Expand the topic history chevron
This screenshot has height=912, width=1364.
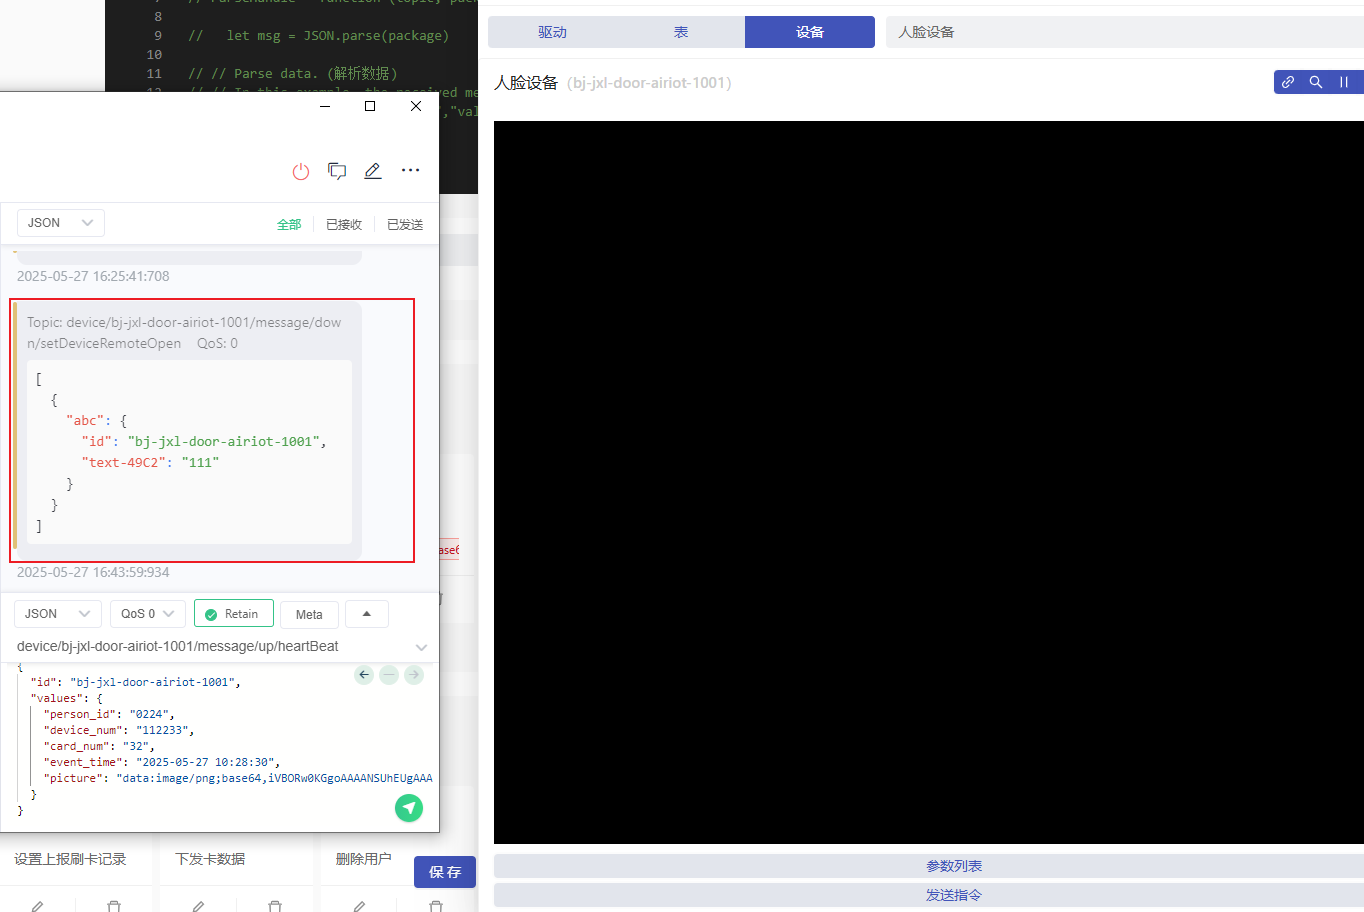pyautogui.click(x=421, y=647)
